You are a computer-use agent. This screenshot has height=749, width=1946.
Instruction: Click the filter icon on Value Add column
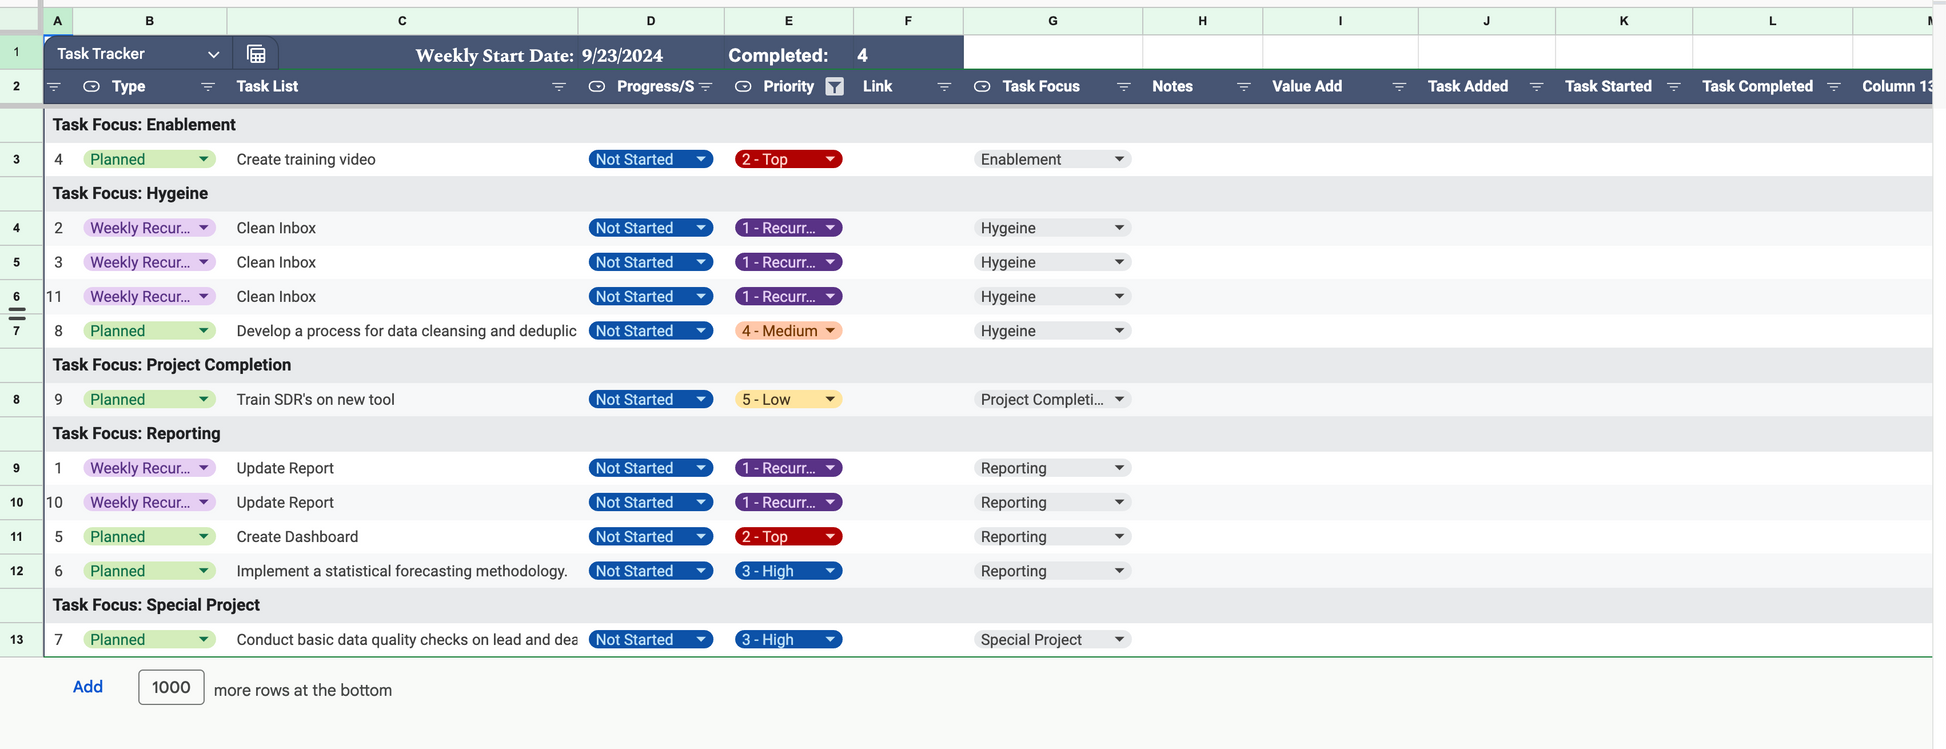[1398, 87]
